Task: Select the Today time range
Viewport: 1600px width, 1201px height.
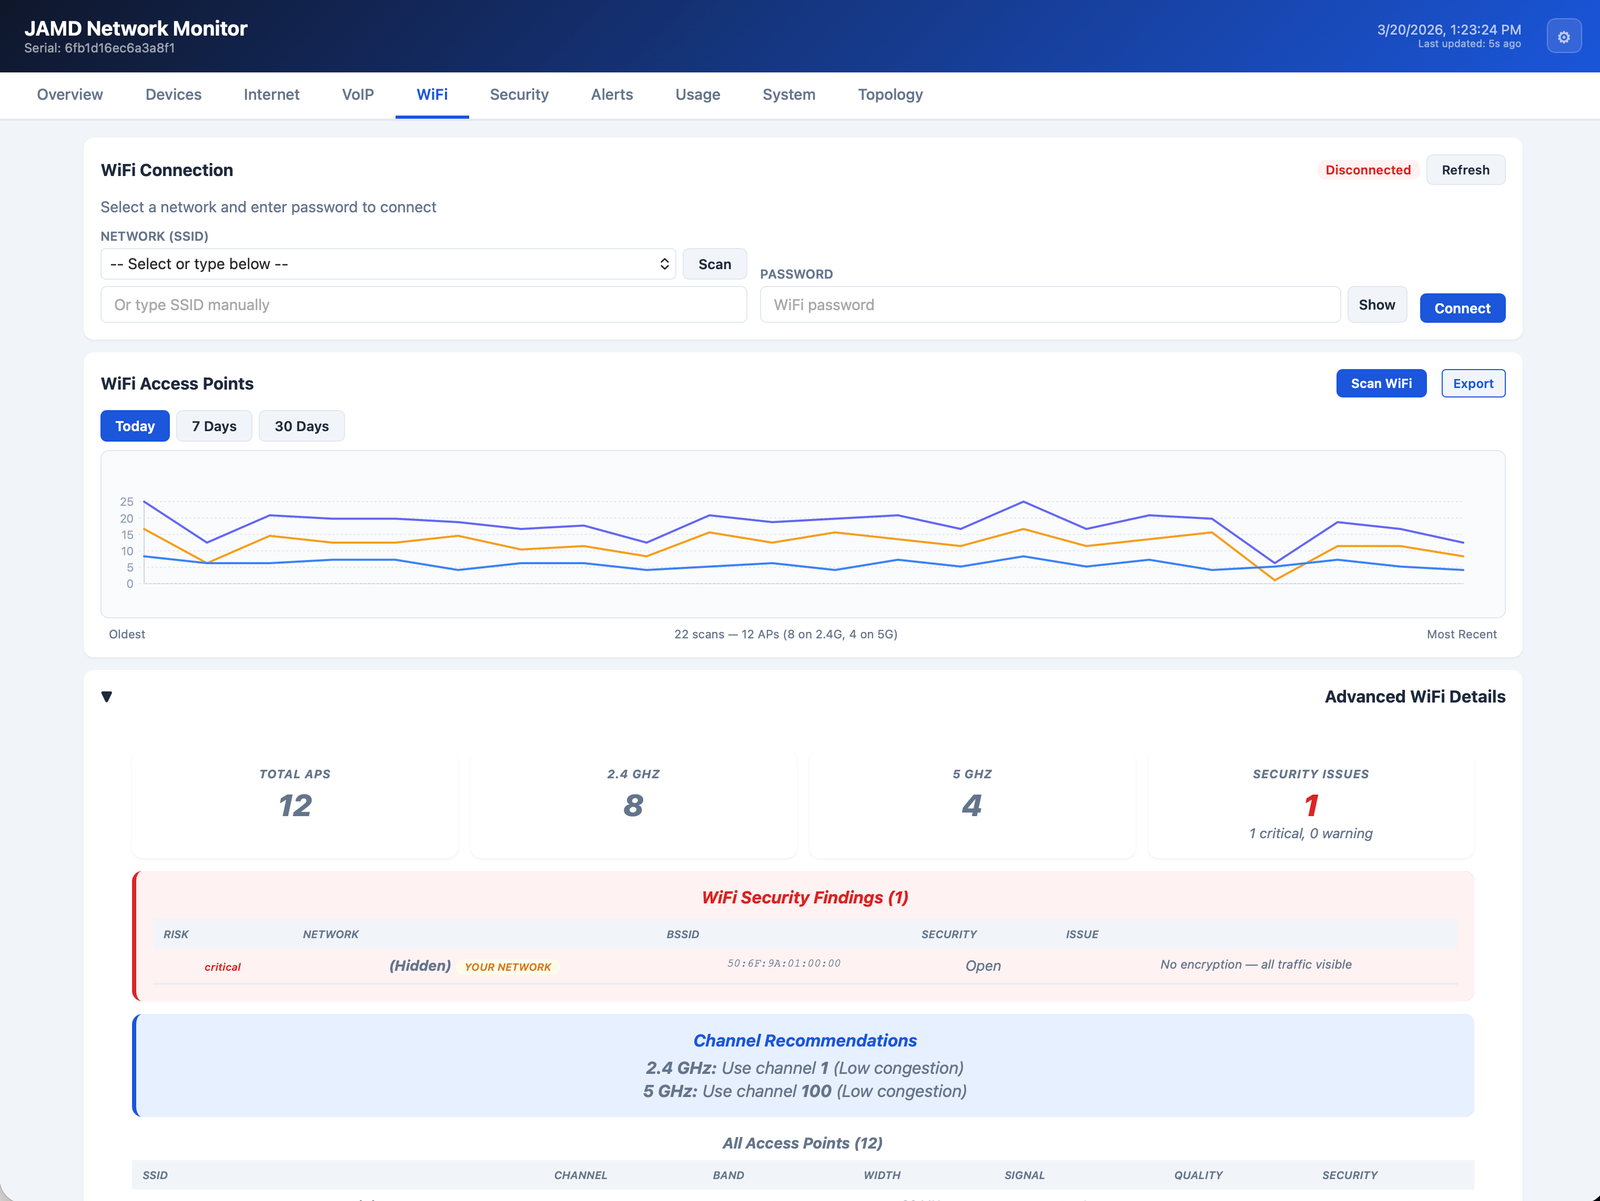Action: (135, 426)
